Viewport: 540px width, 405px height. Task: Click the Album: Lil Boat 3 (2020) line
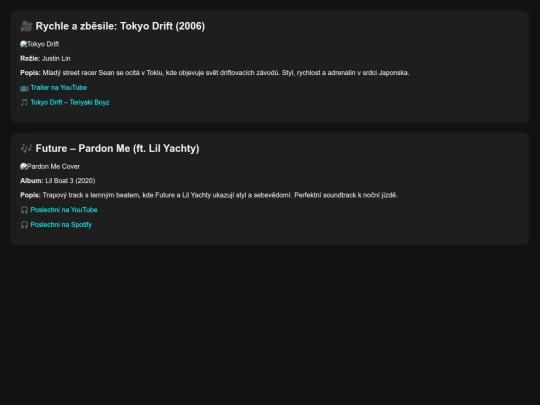pyautogui.click(x=58, y=181)
